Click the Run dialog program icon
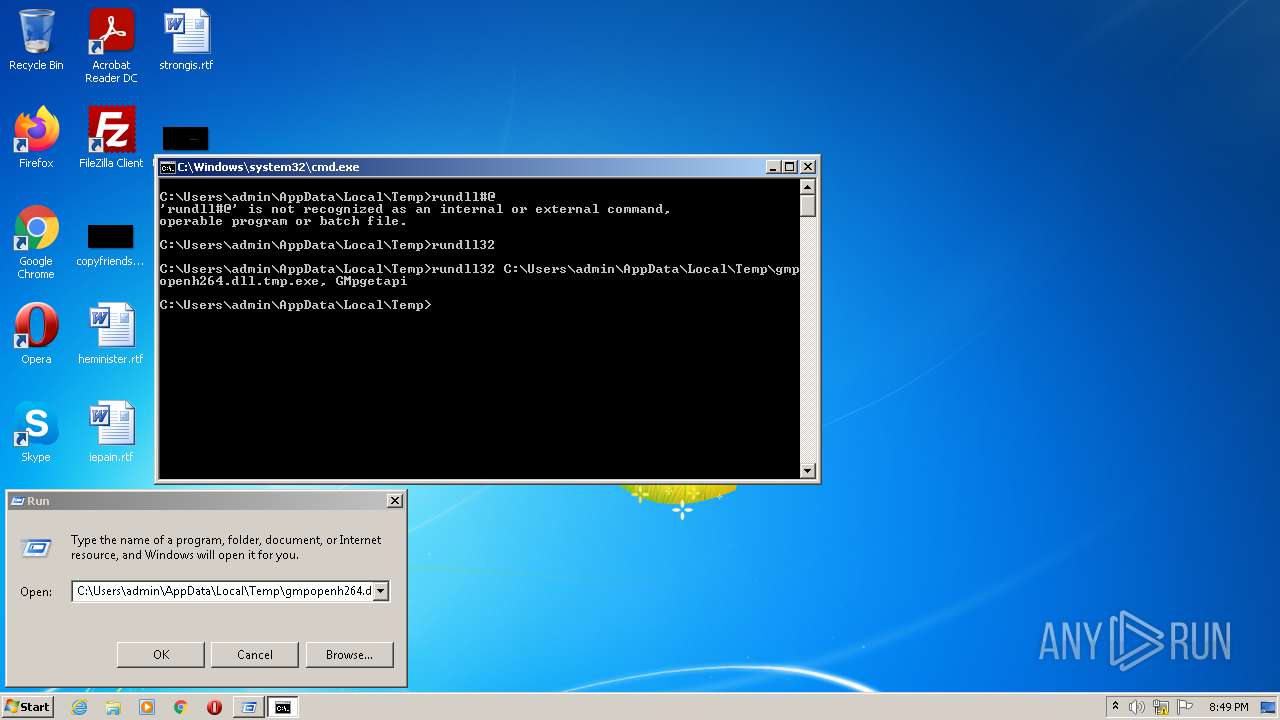The width and height of the screenshot is (1280, 720). pyautogui.click(x=37, y=547)
